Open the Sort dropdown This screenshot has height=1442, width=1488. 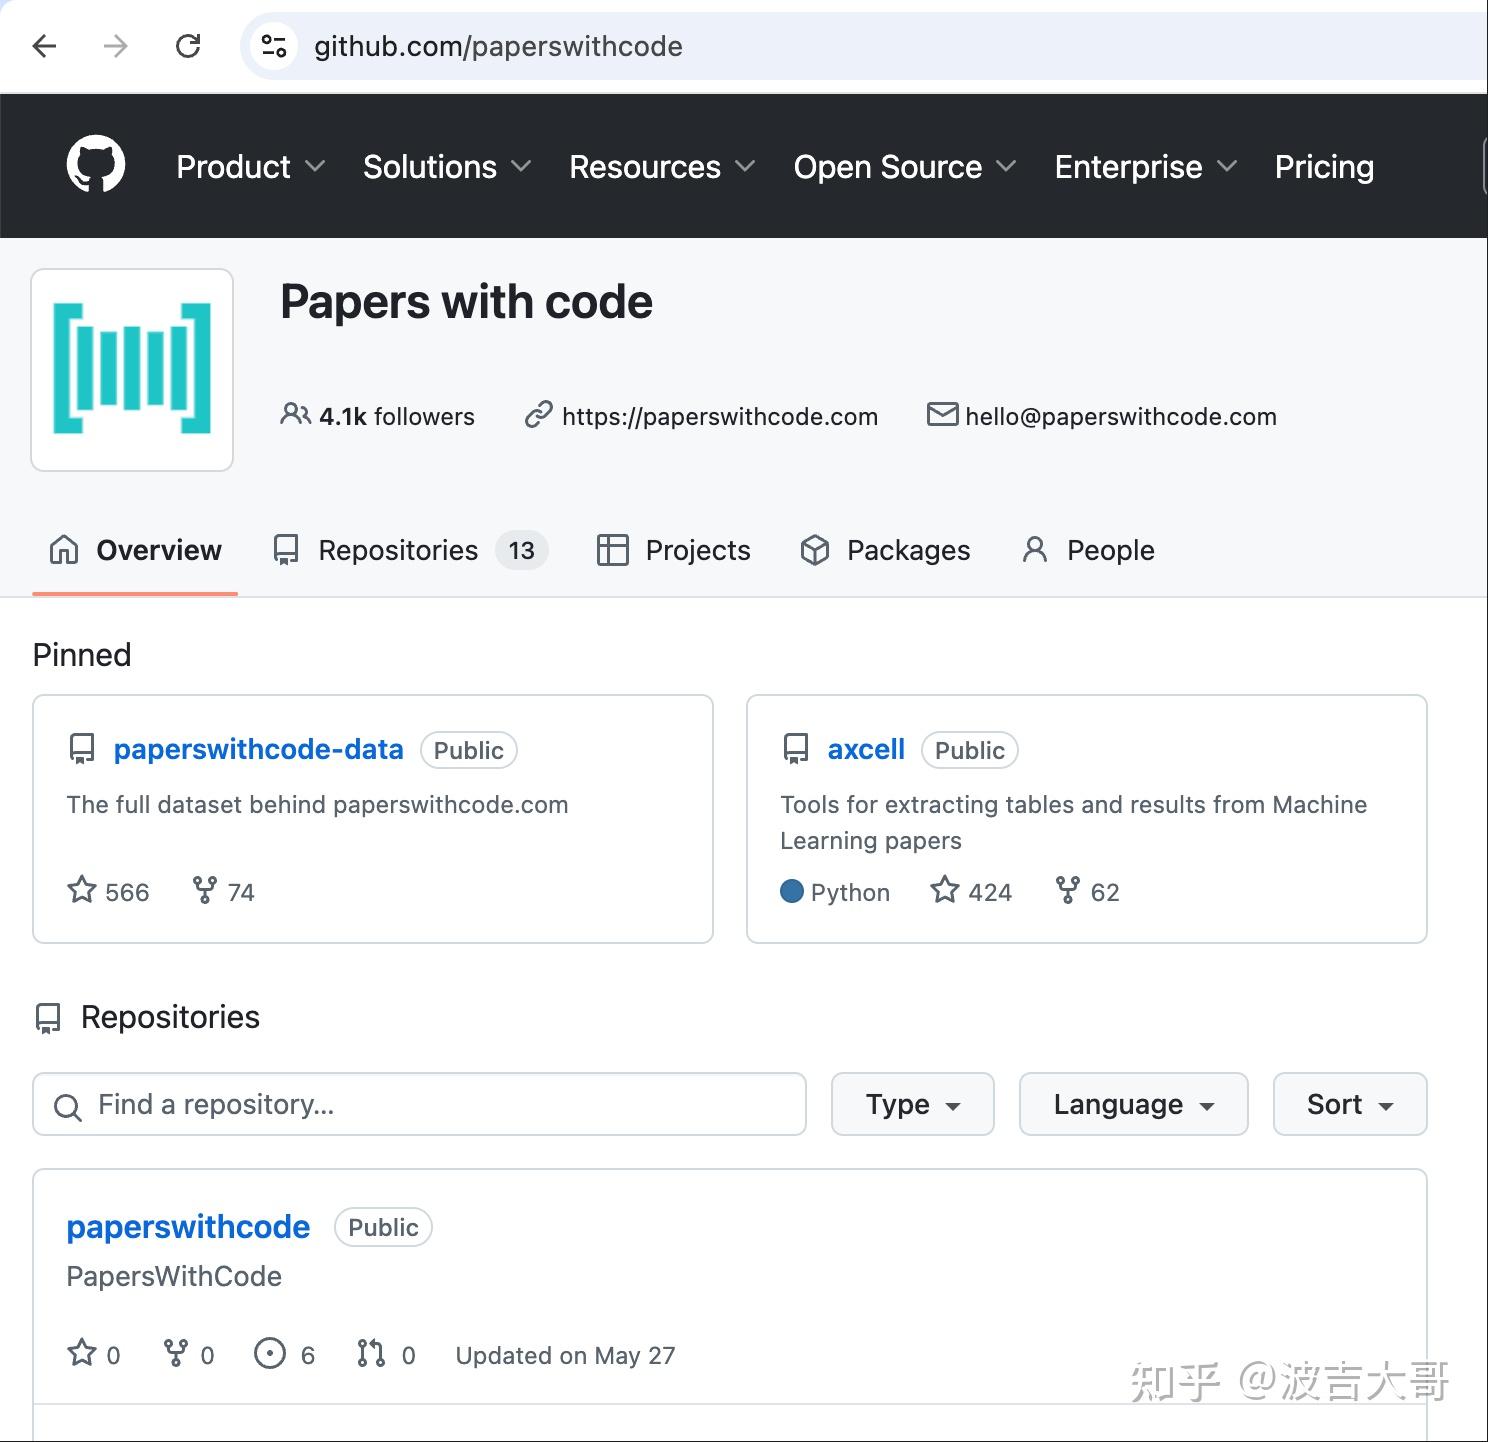[x=1348, y=1104]
